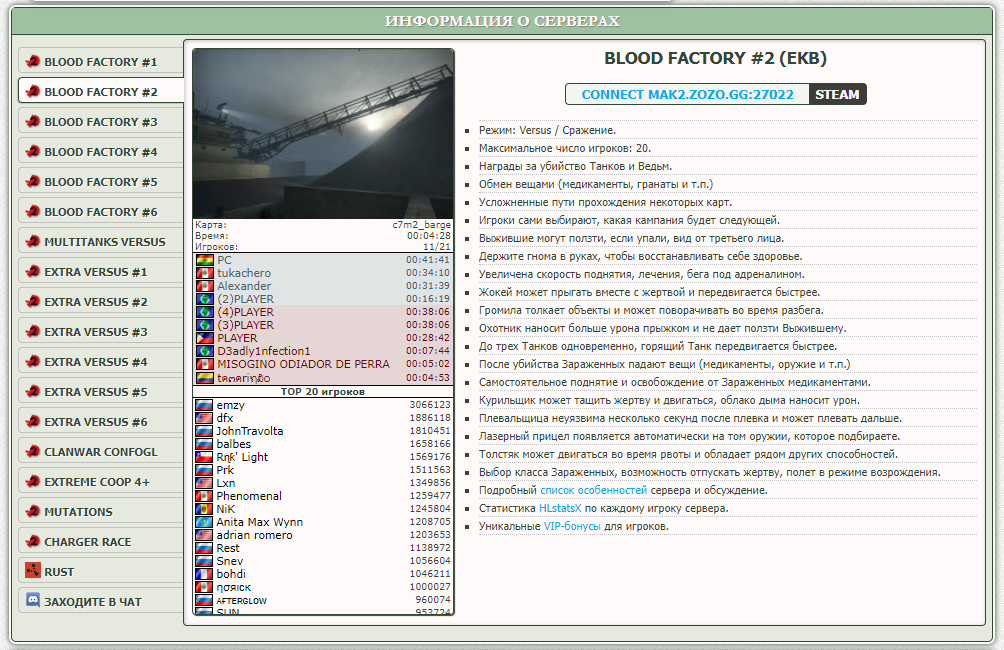1004x650 pixels.
Task: Open the BLOOD FACTORY #1 server tab
Action: (x=101, y=62)
